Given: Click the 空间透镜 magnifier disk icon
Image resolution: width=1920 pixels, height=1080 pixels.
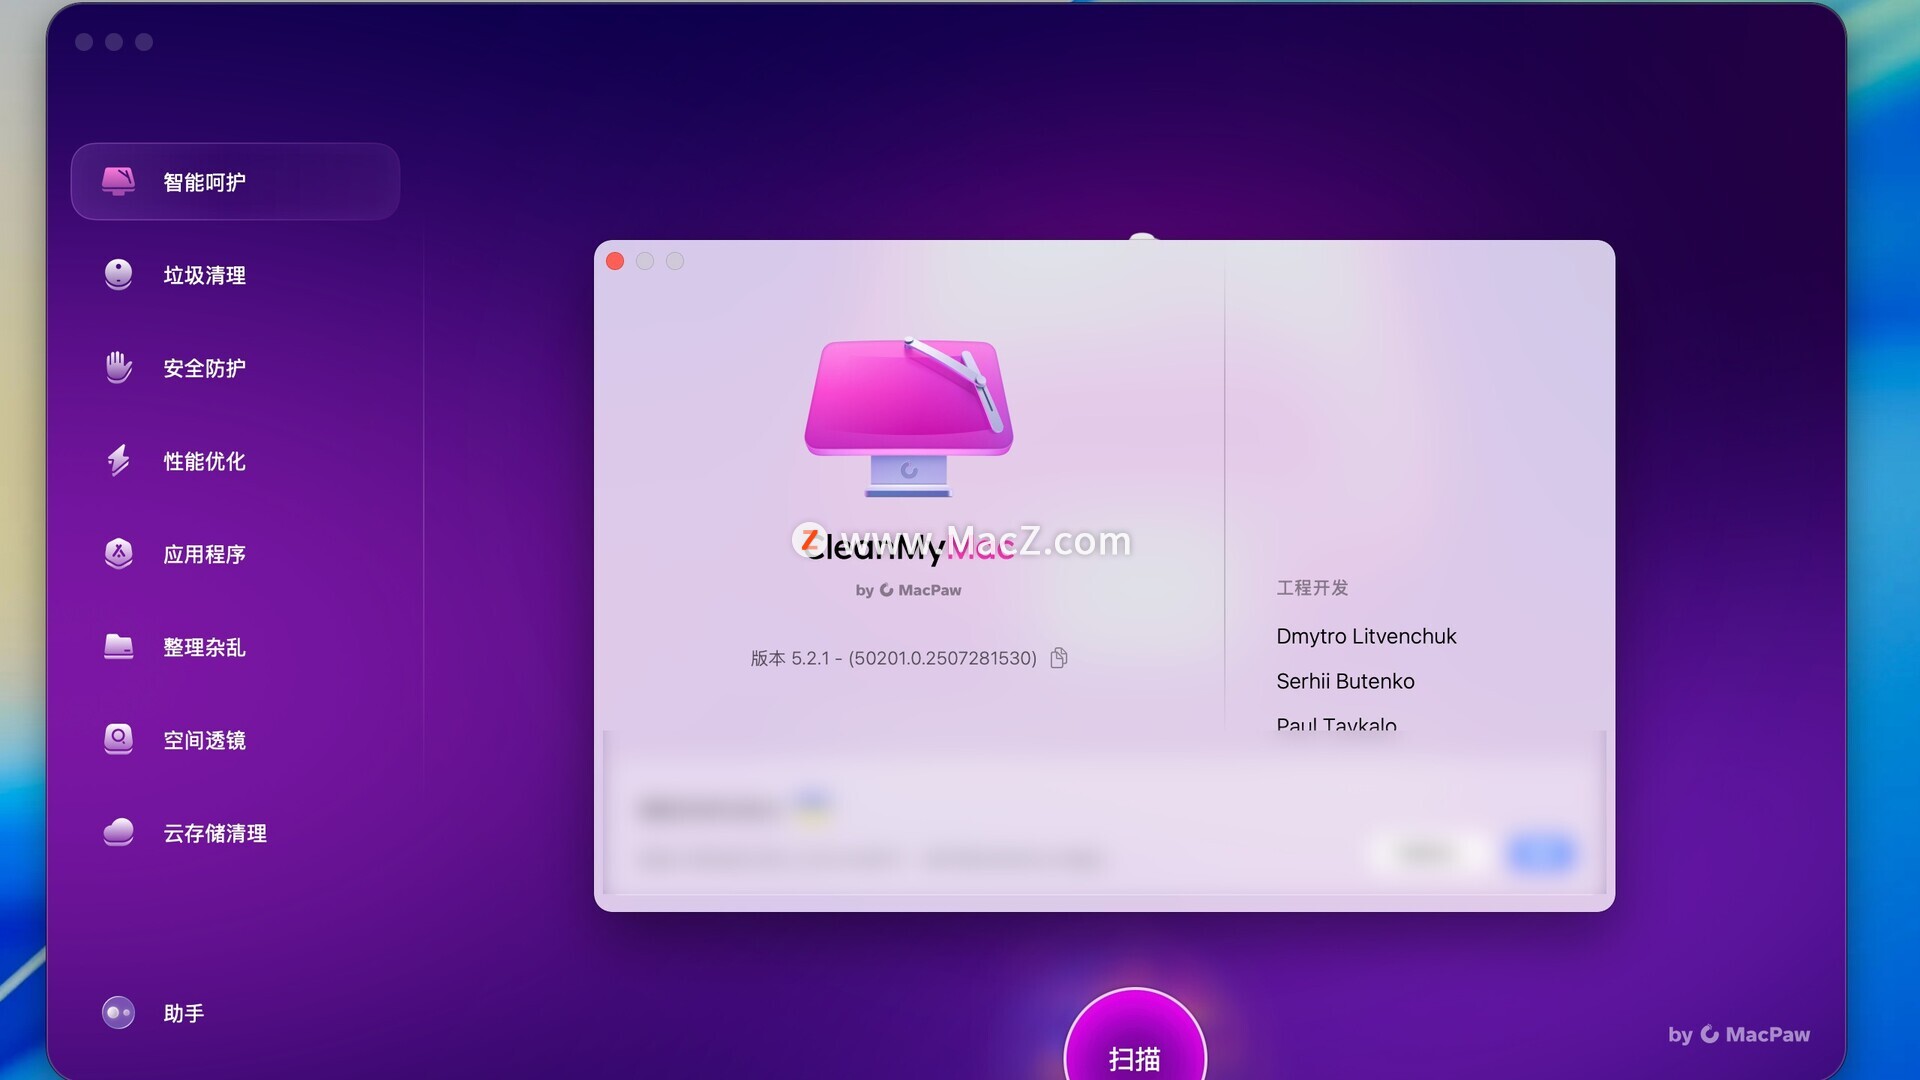Looking at the screenshot, I should click(118, 739).
